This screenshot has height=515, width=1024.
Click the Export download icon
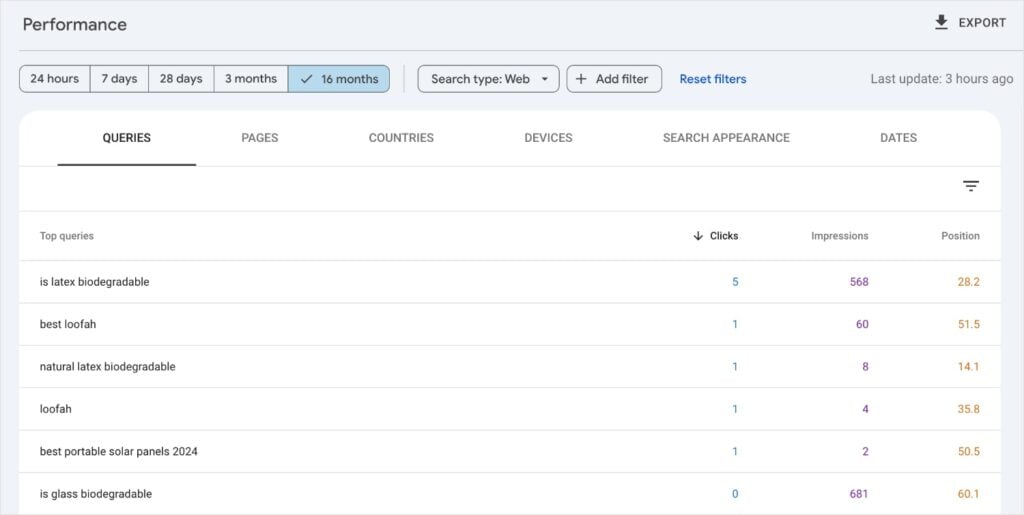click(x=941, y=22)
